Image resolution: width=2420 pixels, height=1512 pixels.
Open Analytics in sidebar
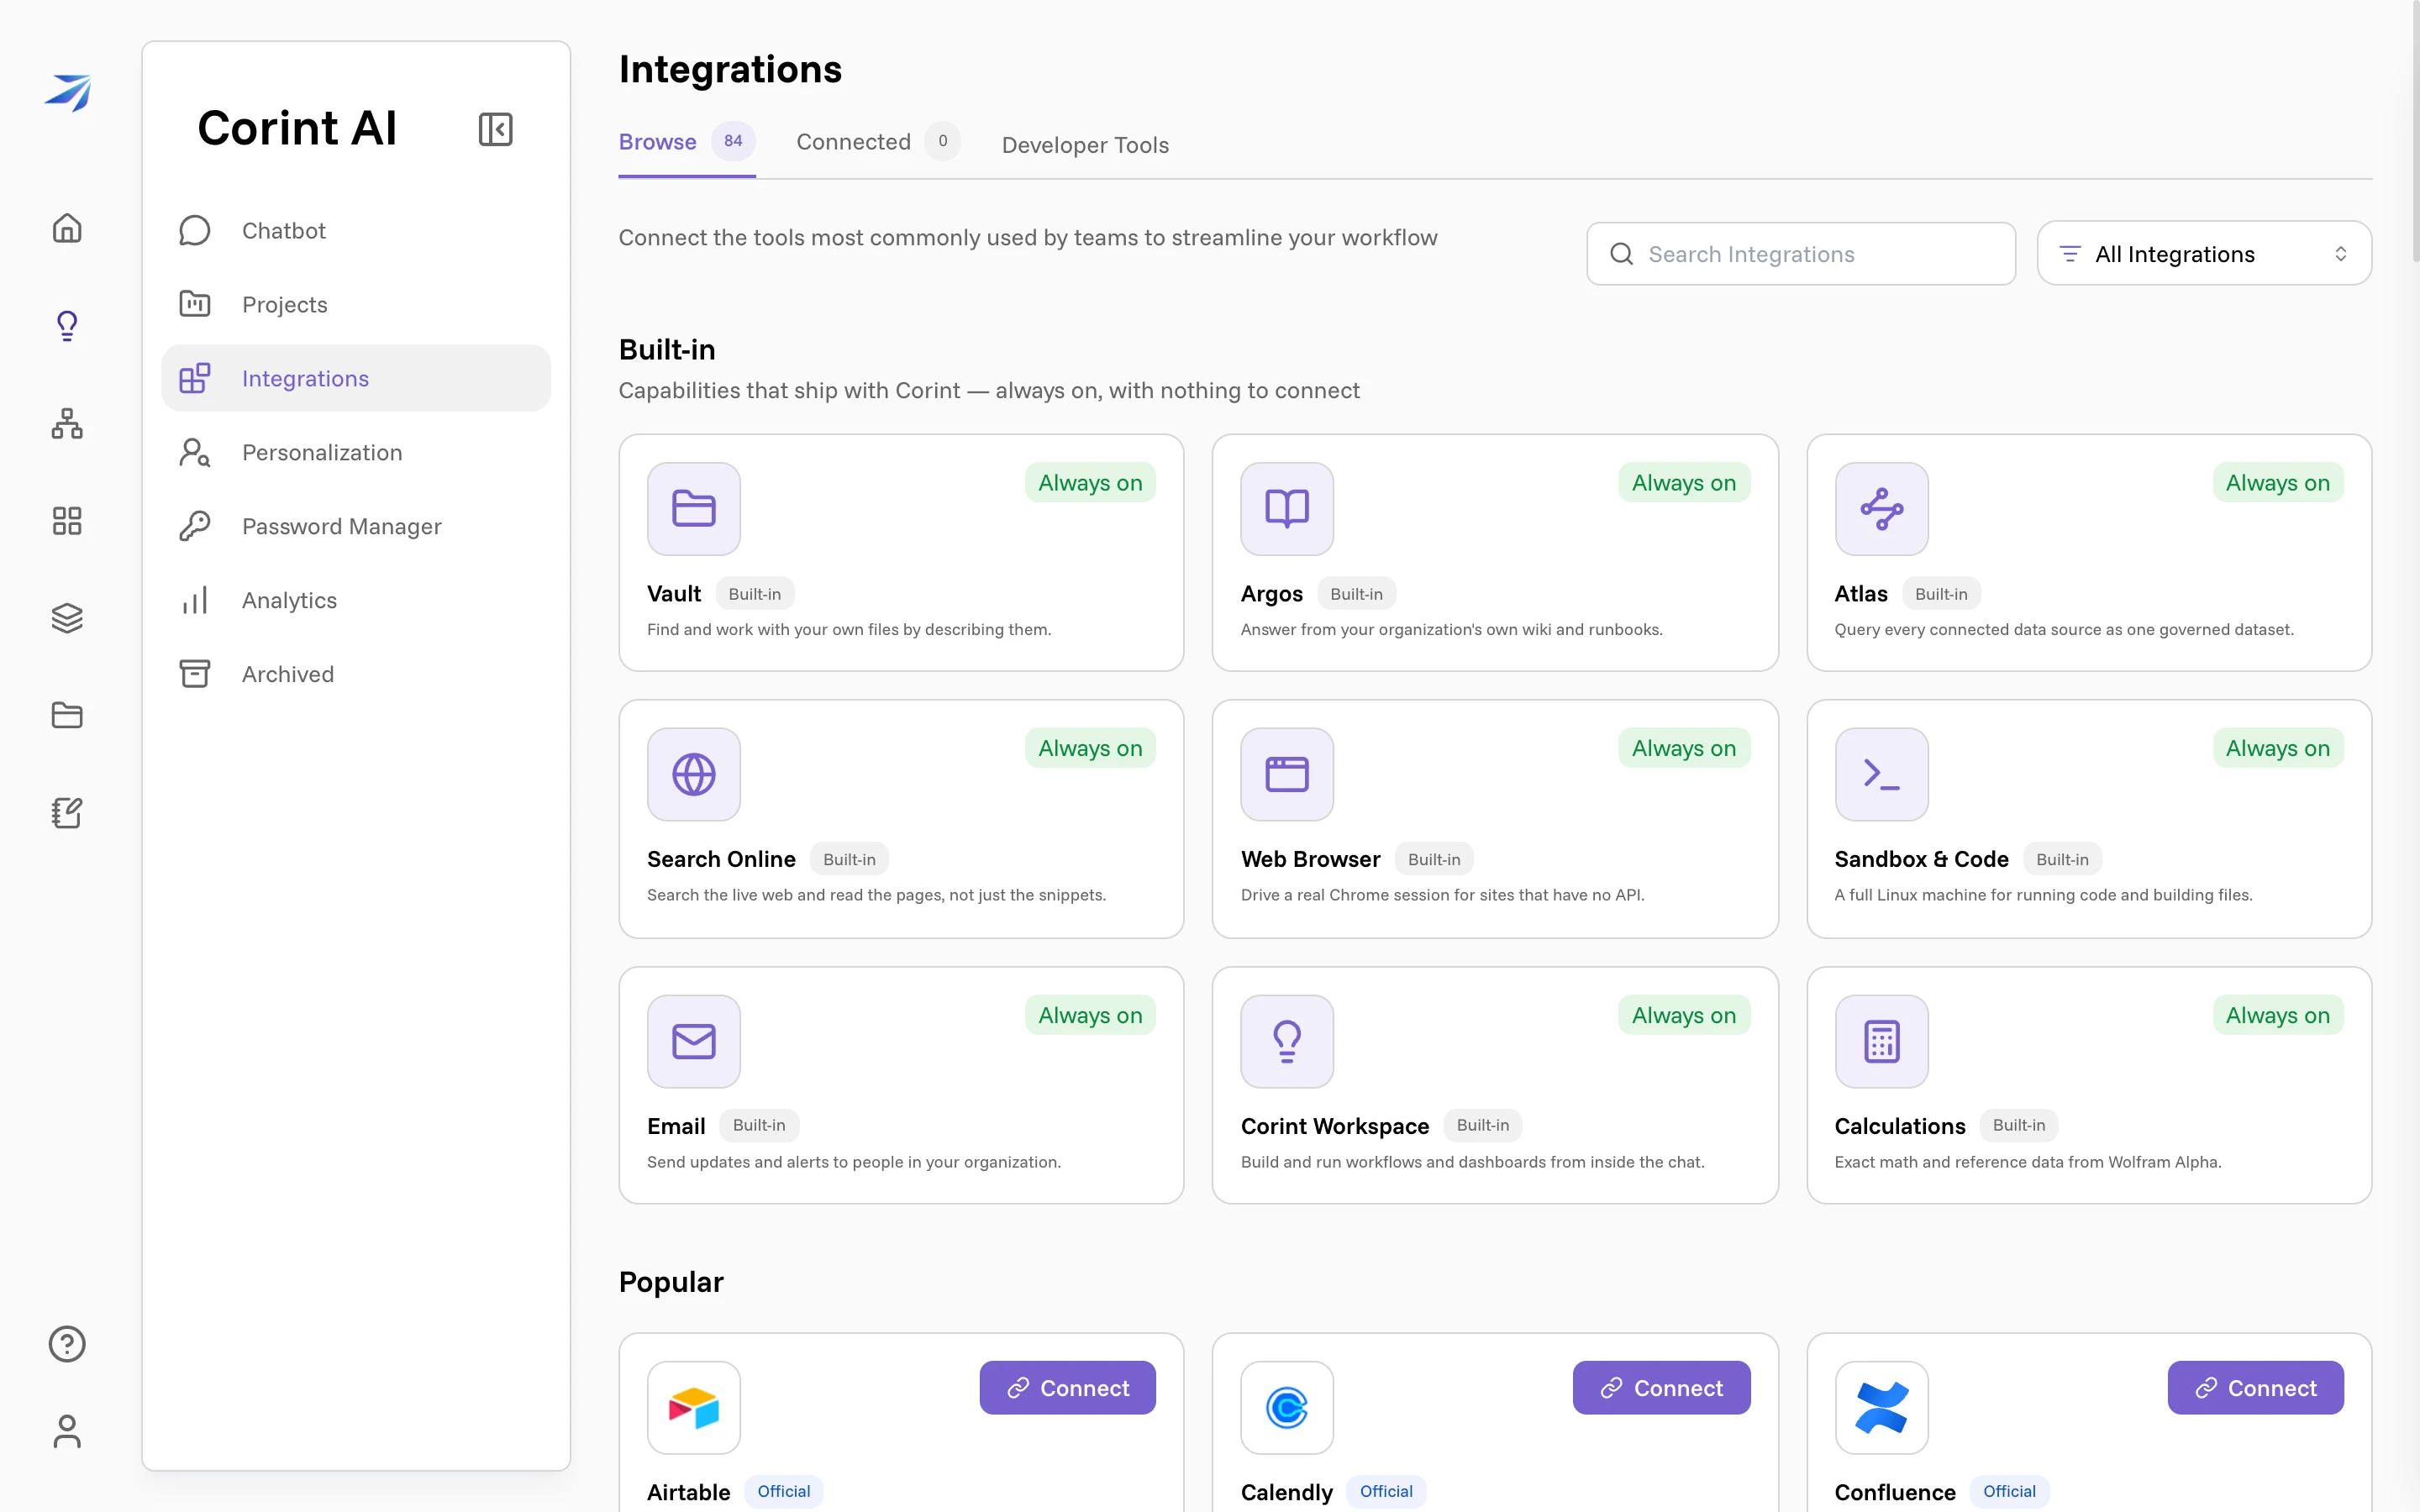click(356, 600)
